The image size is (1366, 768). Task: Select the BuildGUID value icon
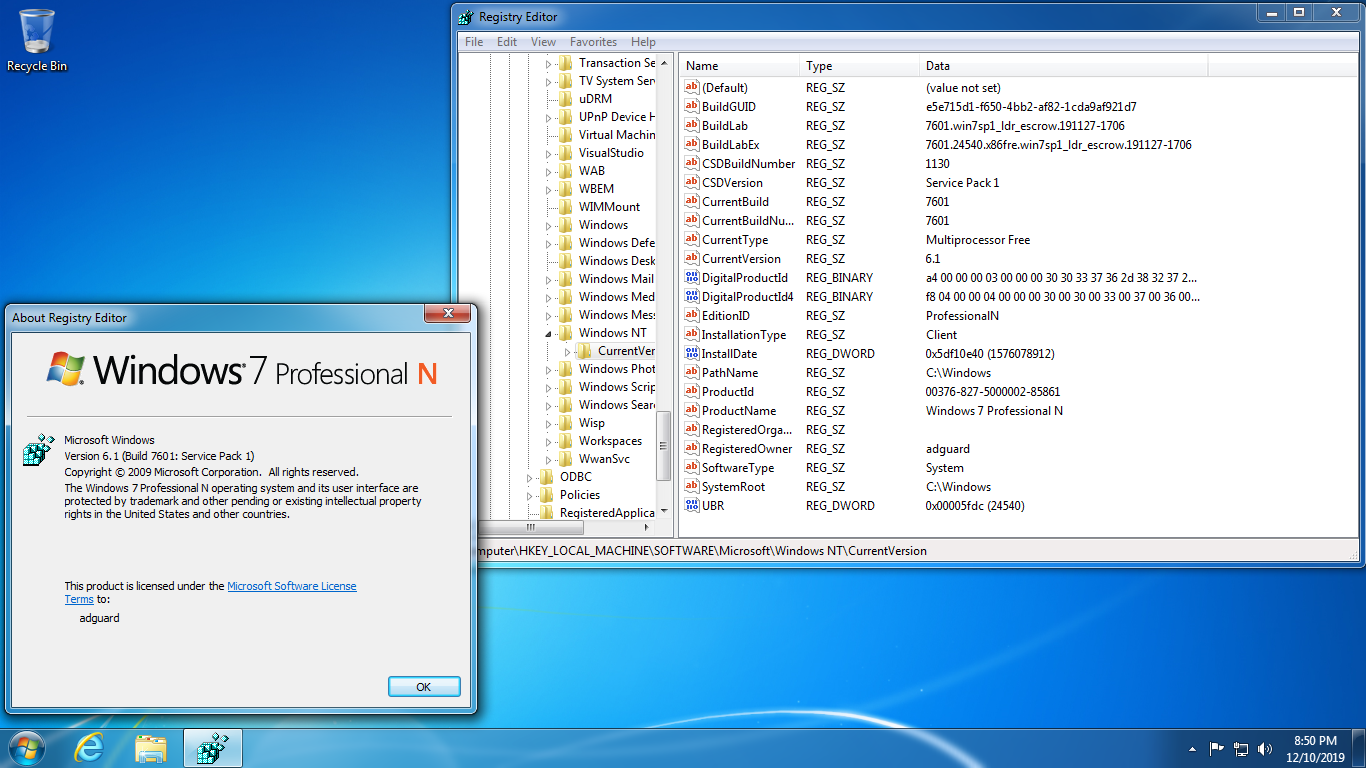(691, 107)
